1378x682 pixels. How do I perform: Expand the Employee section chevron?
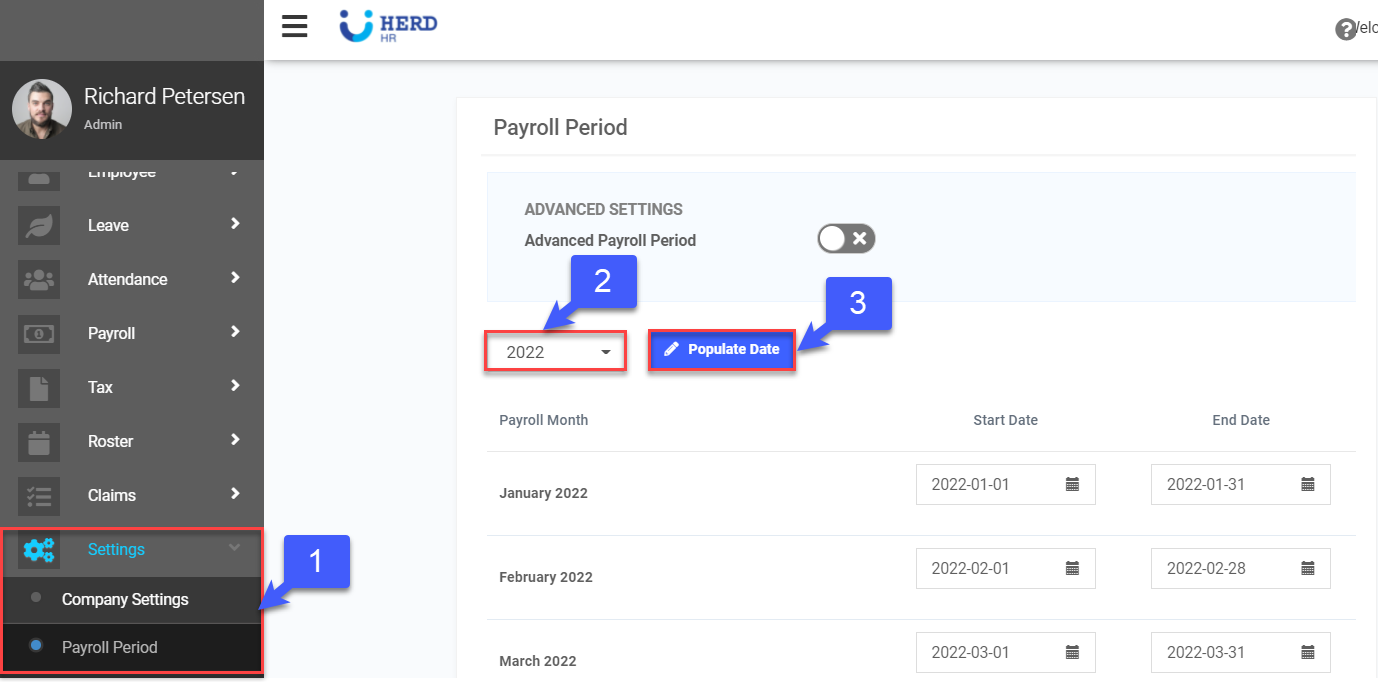(235, 171)
